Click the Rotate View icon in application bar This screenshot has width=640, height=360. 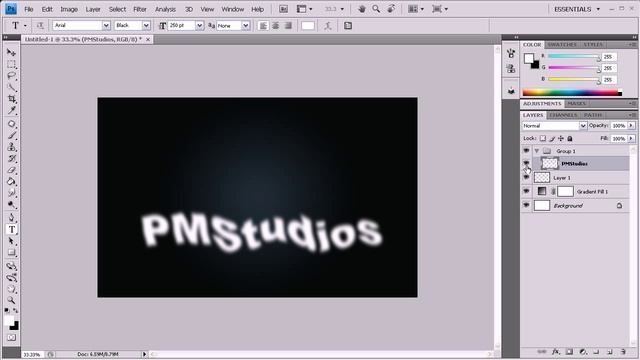[391, 9]
